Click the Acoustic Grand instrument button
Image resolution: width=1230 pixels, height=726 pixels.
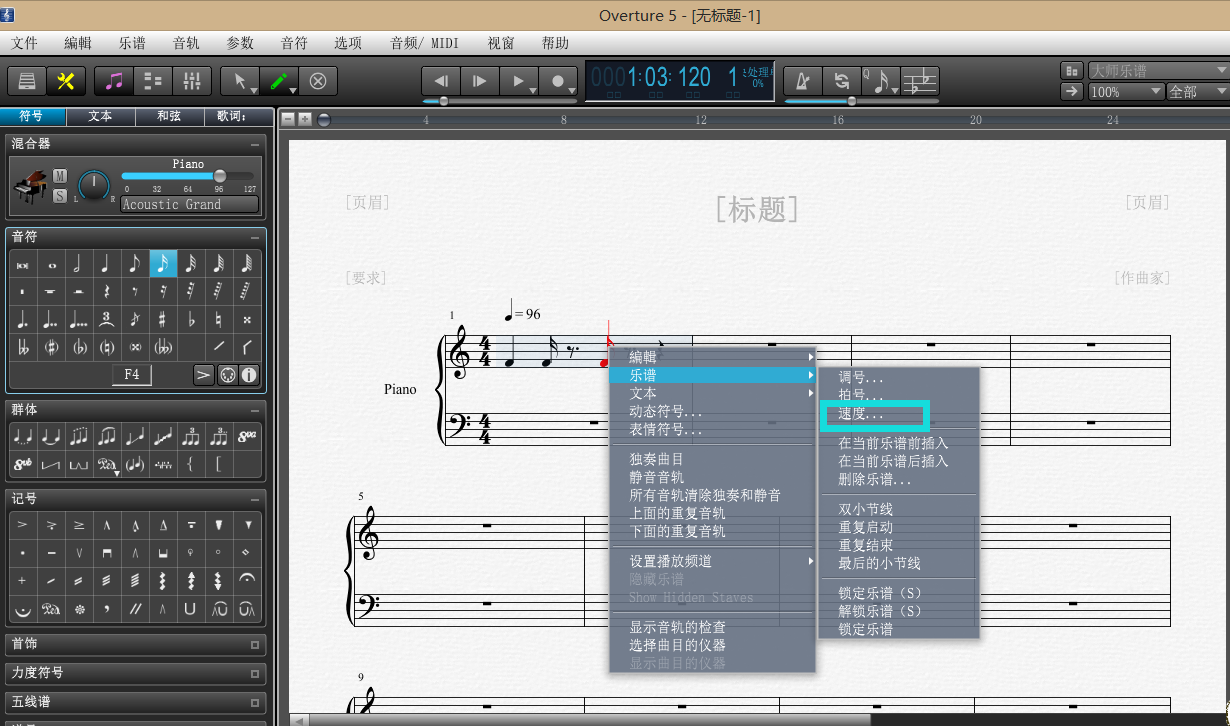pyautogui.click(x=189, y=204)
